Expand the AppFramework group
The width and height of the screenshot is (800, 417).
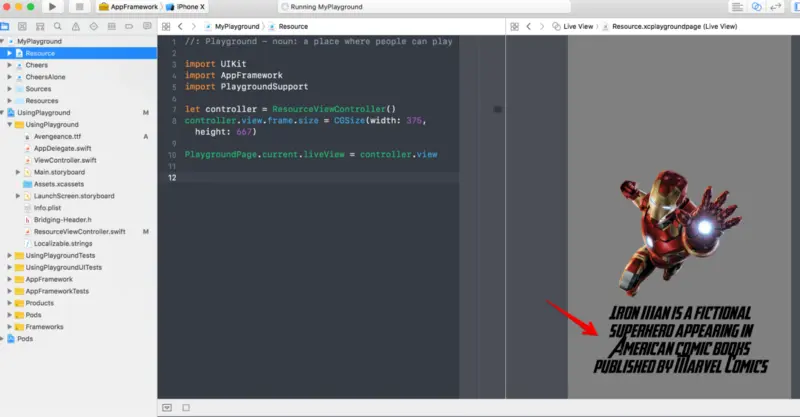9,279
